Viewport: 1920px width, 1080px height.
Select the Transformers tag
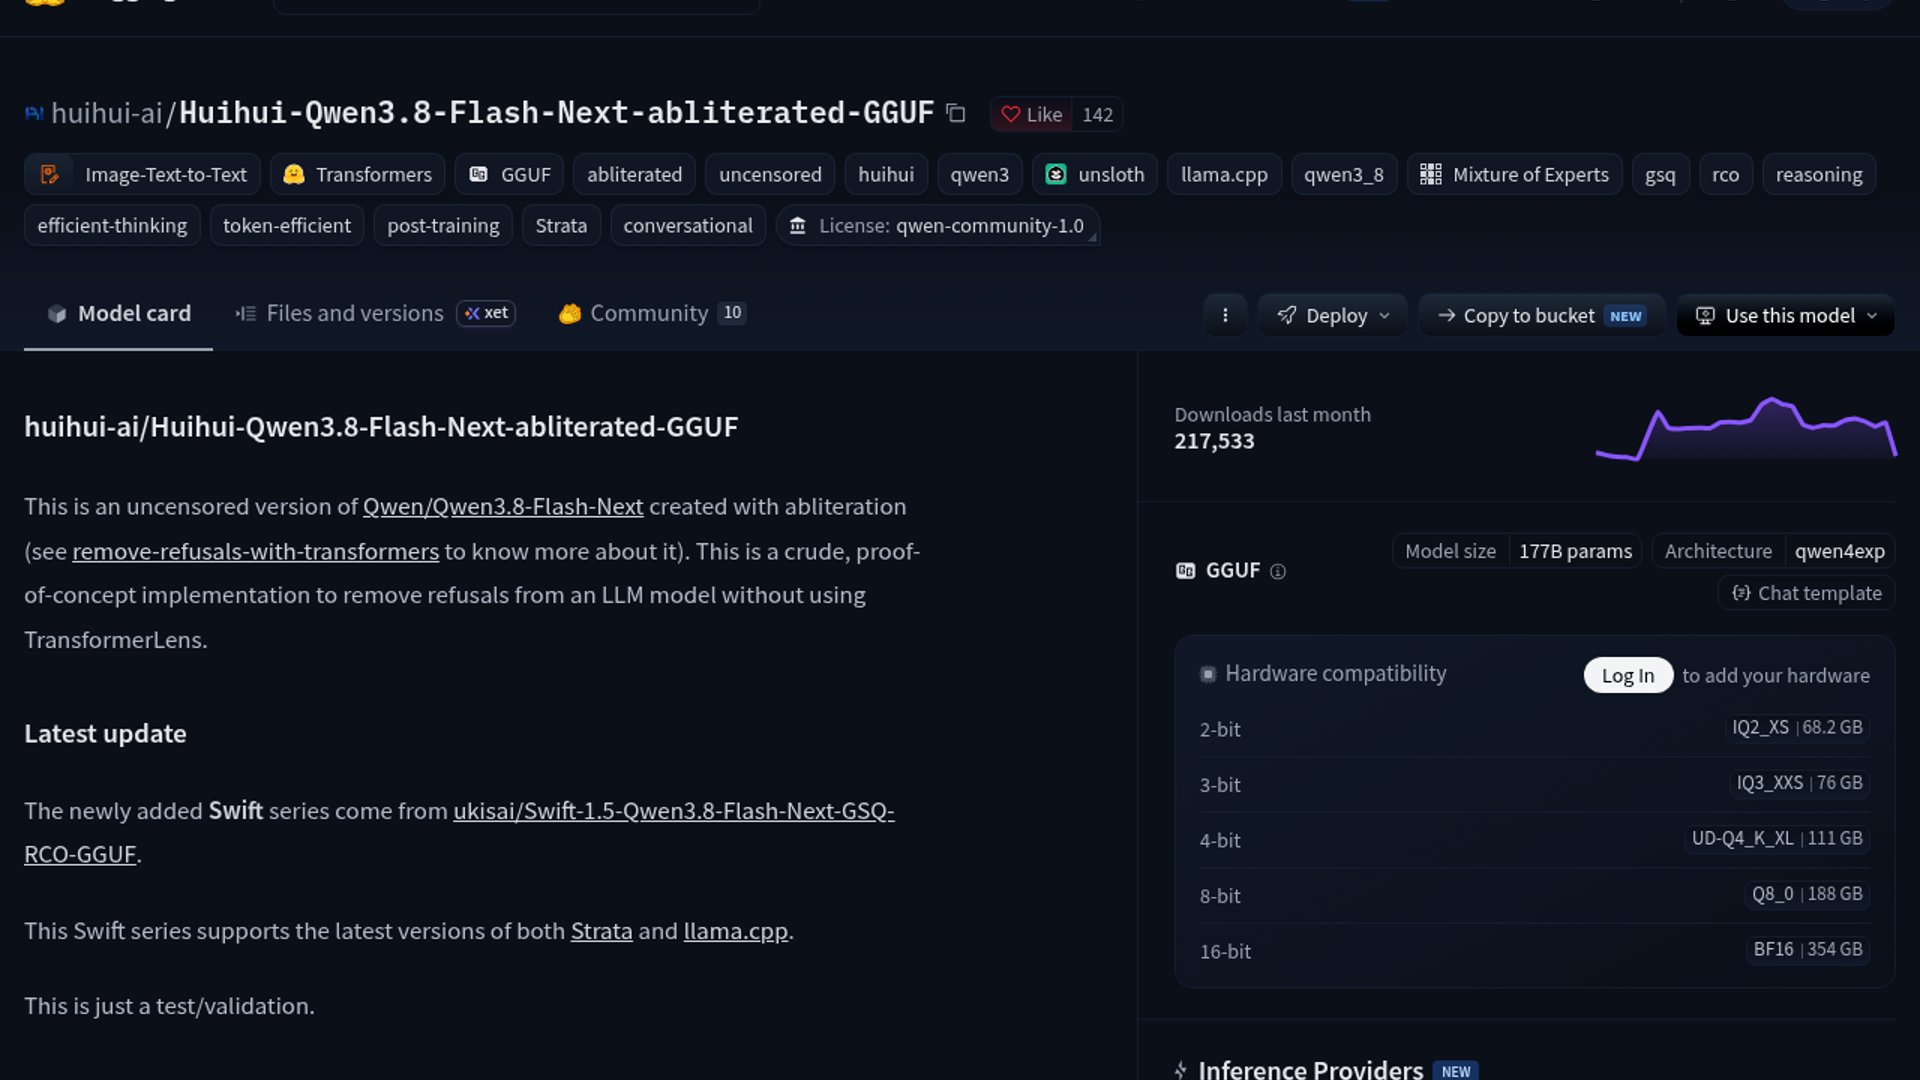tap(358, 175)
